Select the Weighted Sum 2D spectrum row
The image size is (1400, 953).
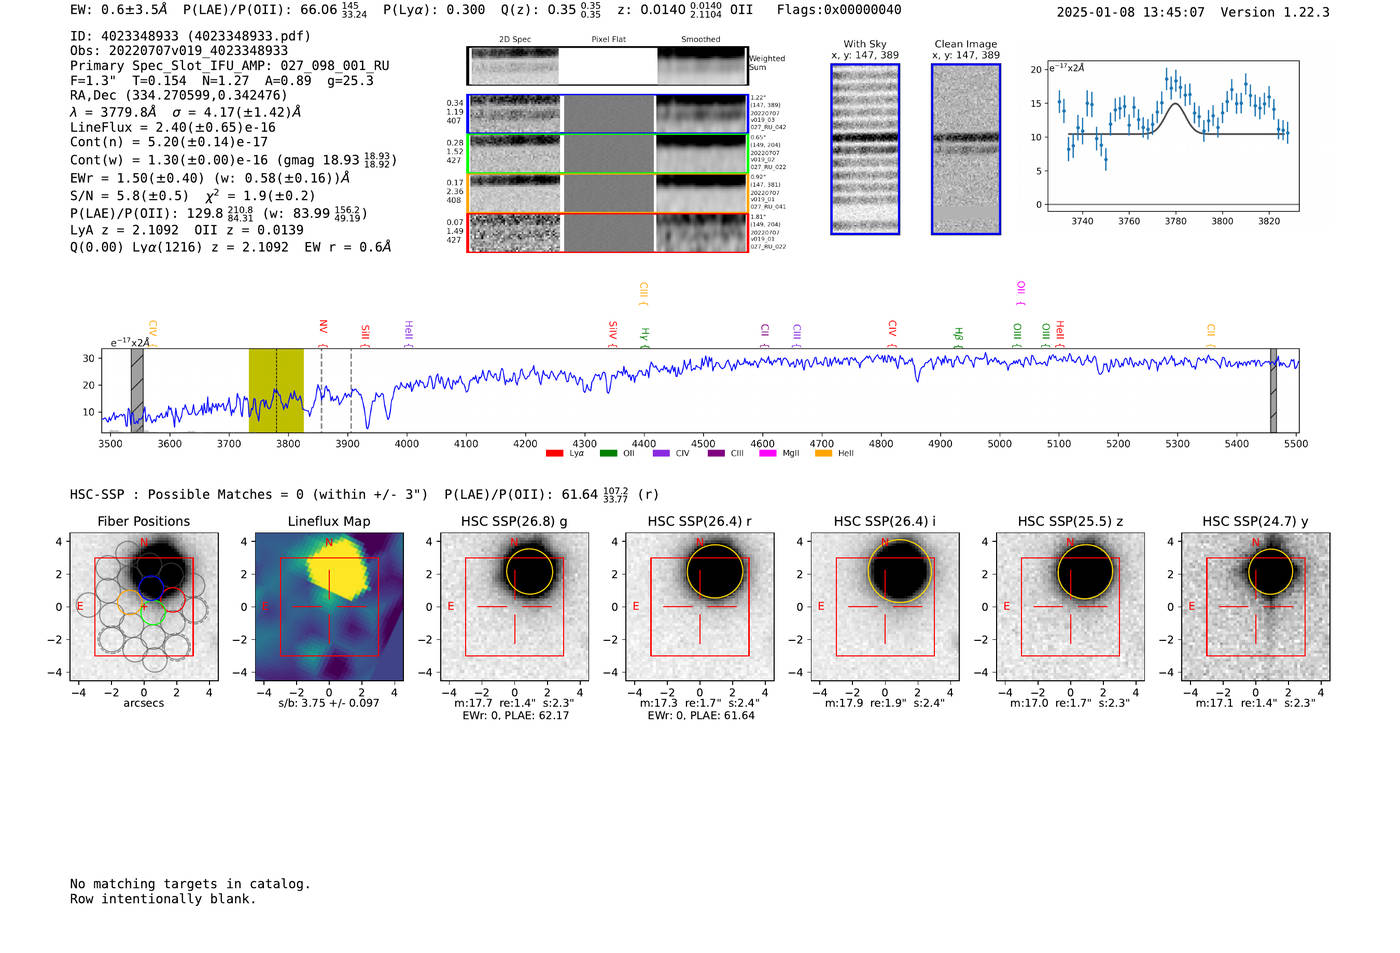(608, 66)
